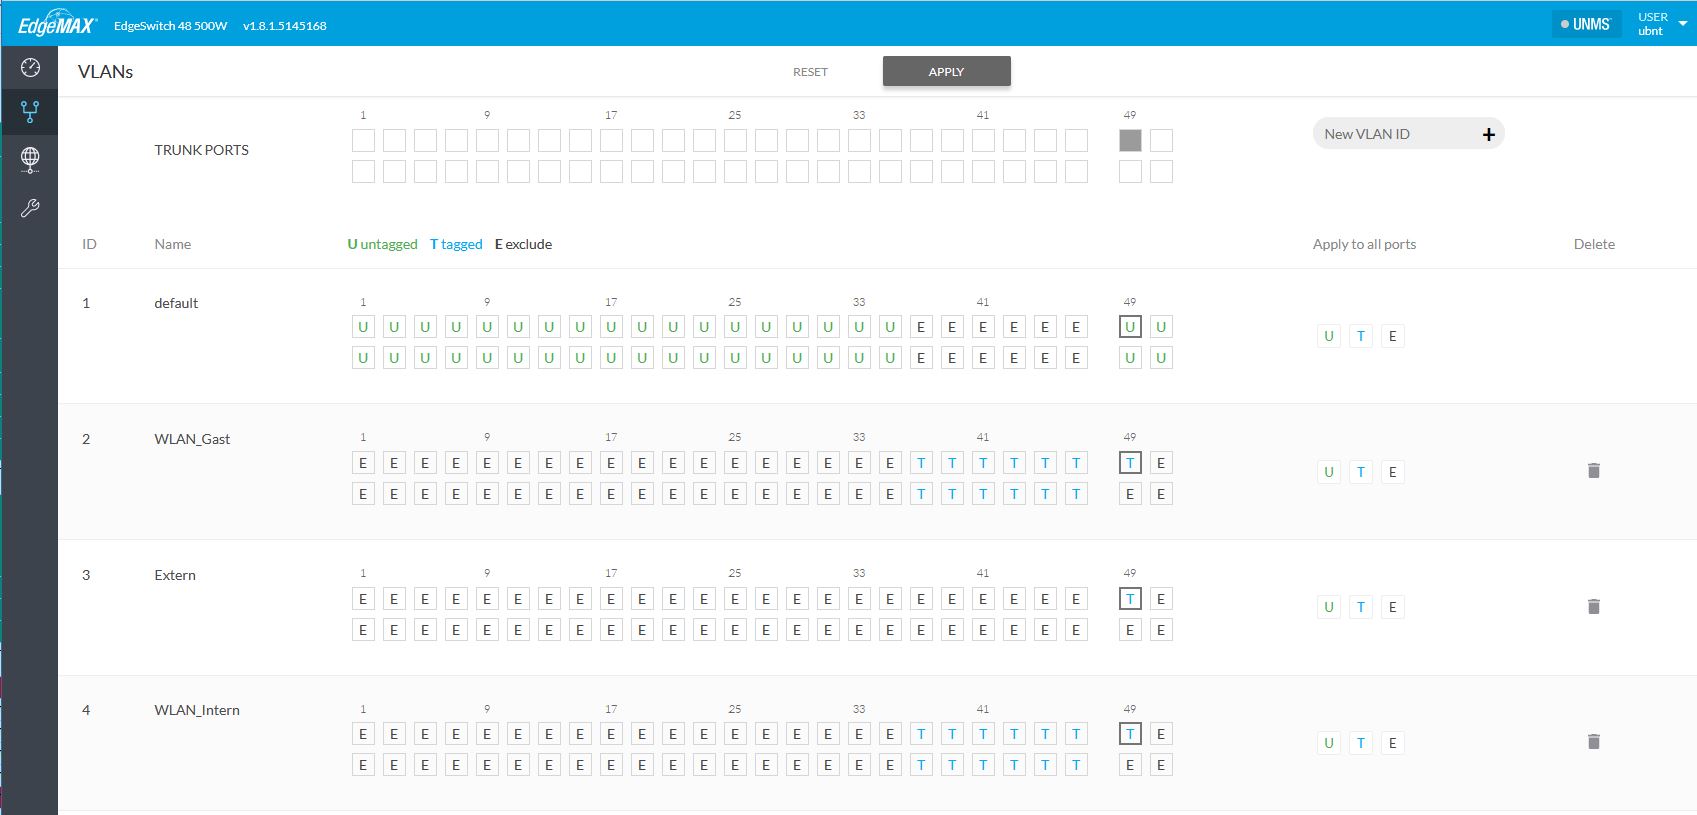Open the wrench tools icon in sidebar

point(30,208)
